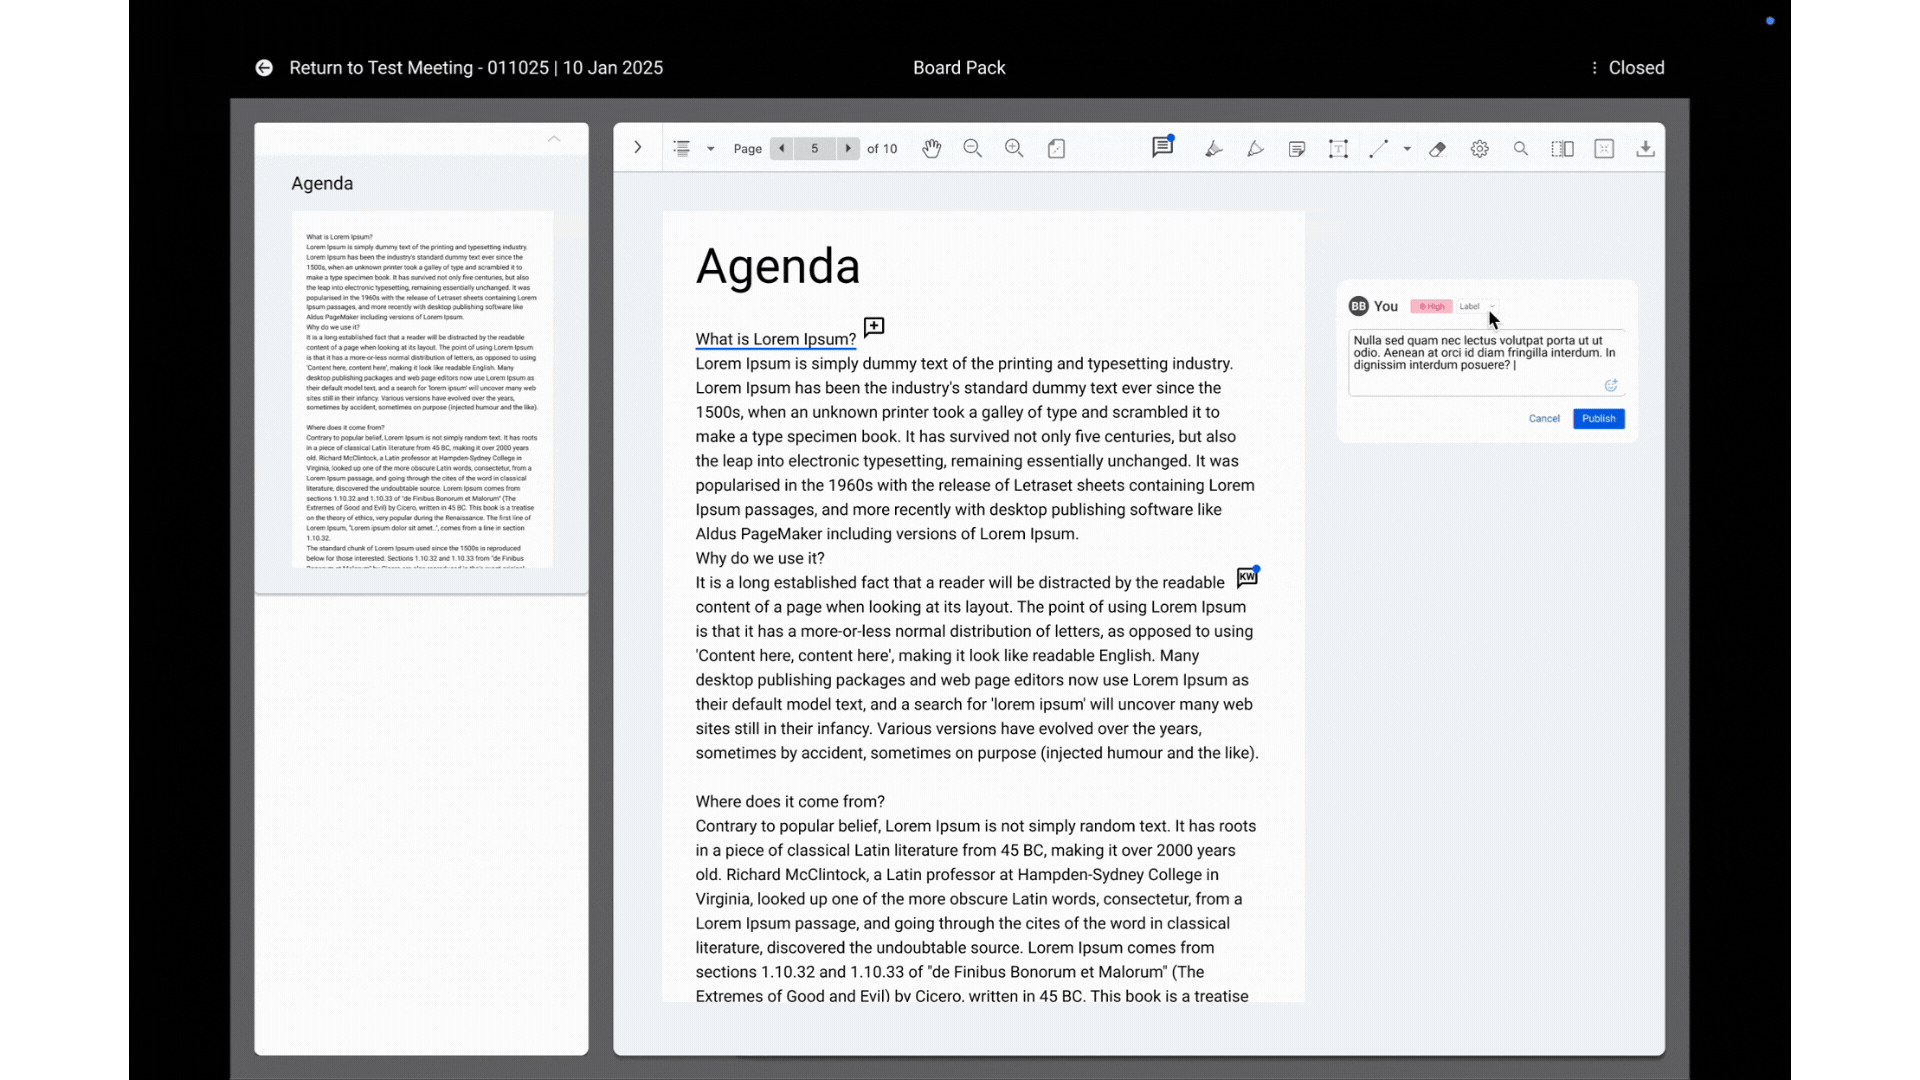Click the fit page icon
This screenshot has width=1920, height=1080.
click(x=1056, y=148)
